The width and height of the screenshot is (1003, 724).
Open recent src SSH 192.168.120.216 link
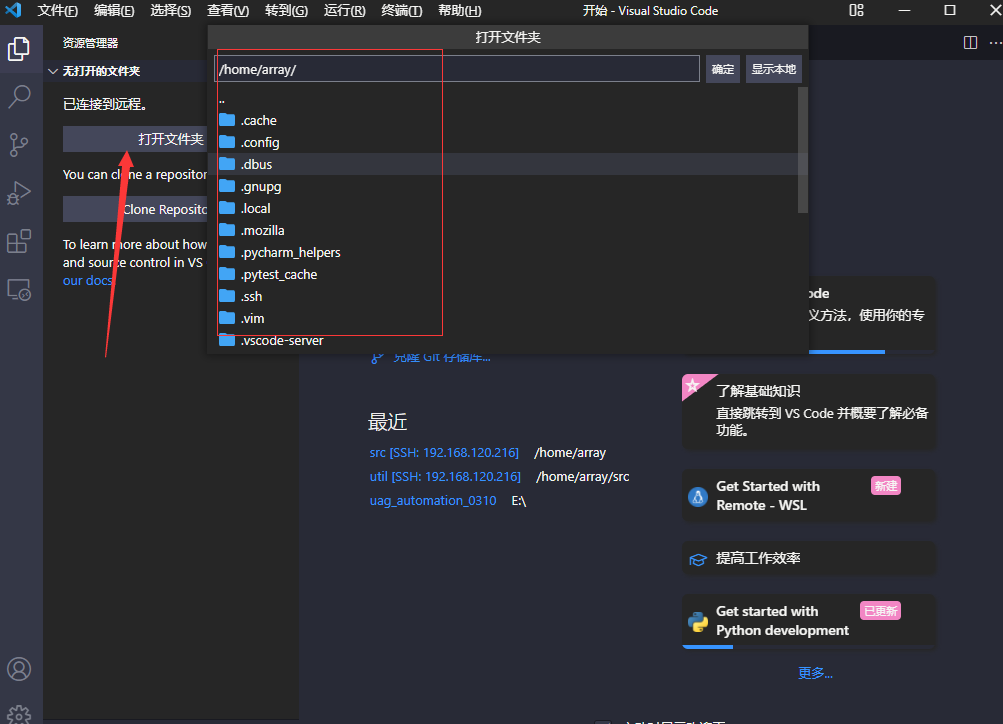[444, 452]
